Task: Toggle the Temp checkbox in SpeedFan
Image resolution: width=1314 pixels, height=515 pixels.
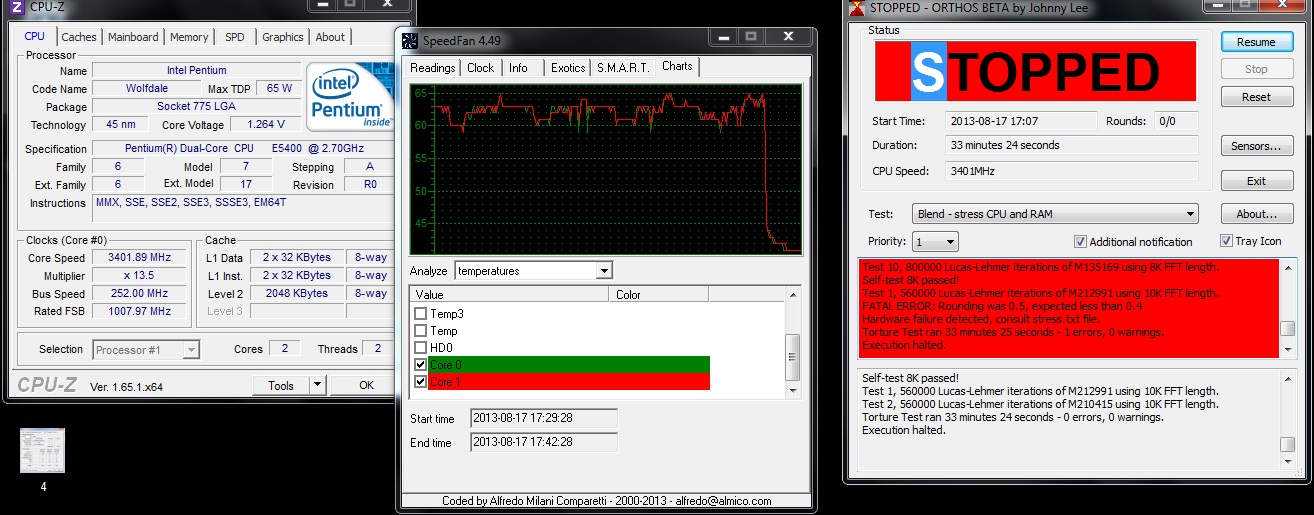Action: [x=420, y=331]
